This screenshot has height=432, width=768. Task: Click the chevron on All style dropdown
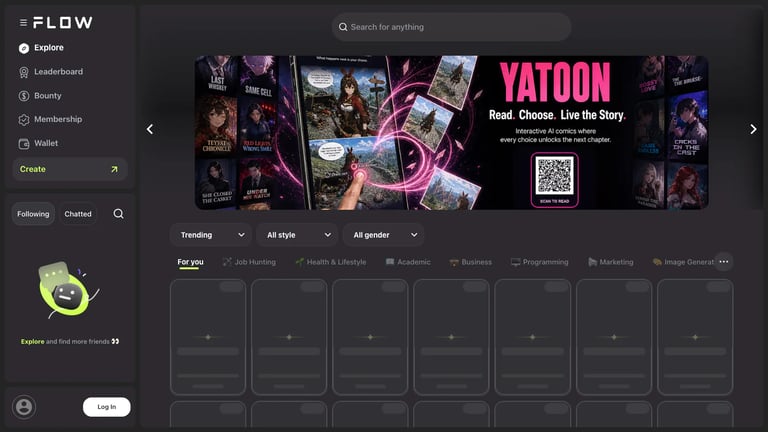[328, 235]
